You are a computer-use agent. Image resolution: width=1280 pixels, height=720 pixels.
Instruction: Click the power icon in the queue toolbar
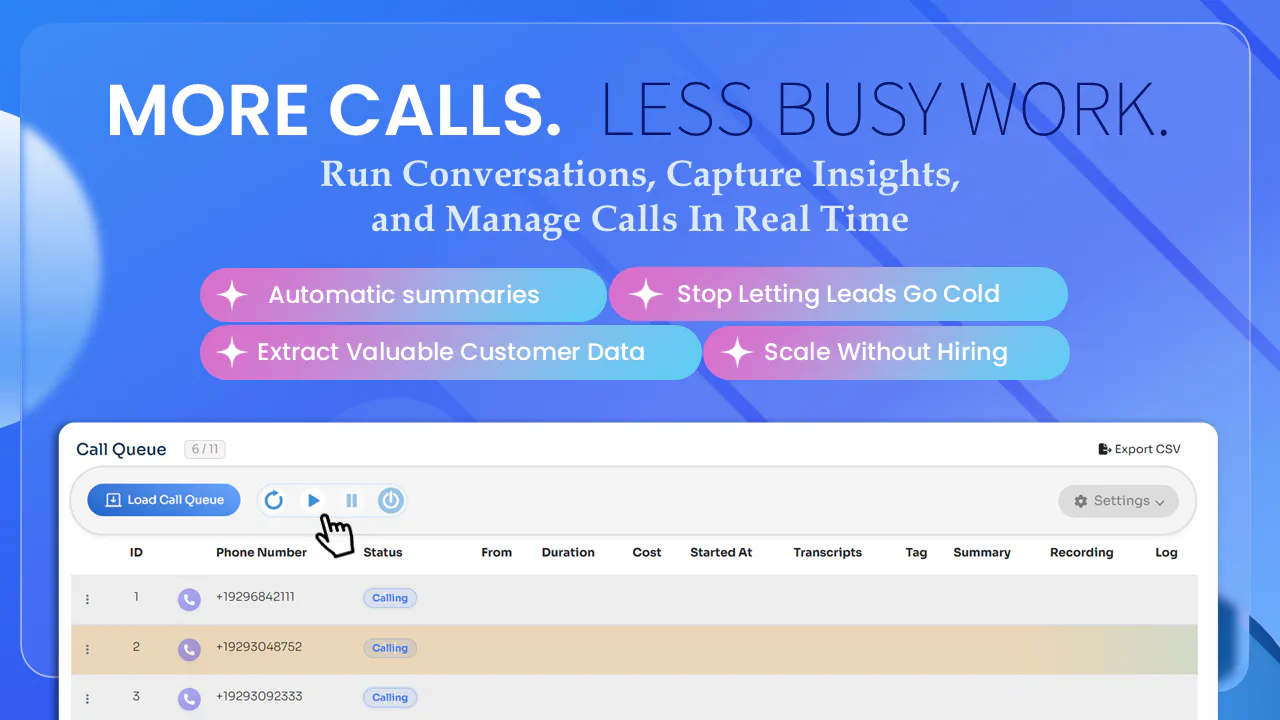[391, 500]
